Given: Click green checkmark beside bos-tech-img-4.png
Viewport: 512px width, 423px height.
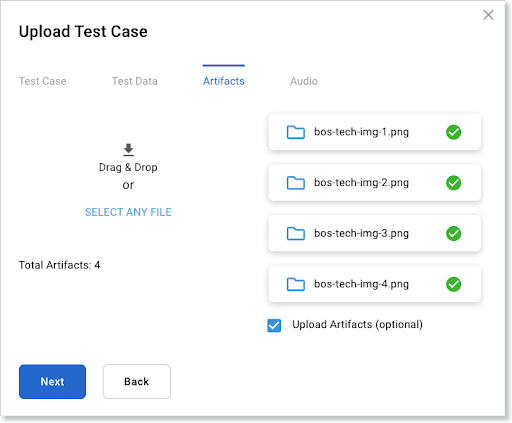Looking at the screenshot, I should point(453,284).
